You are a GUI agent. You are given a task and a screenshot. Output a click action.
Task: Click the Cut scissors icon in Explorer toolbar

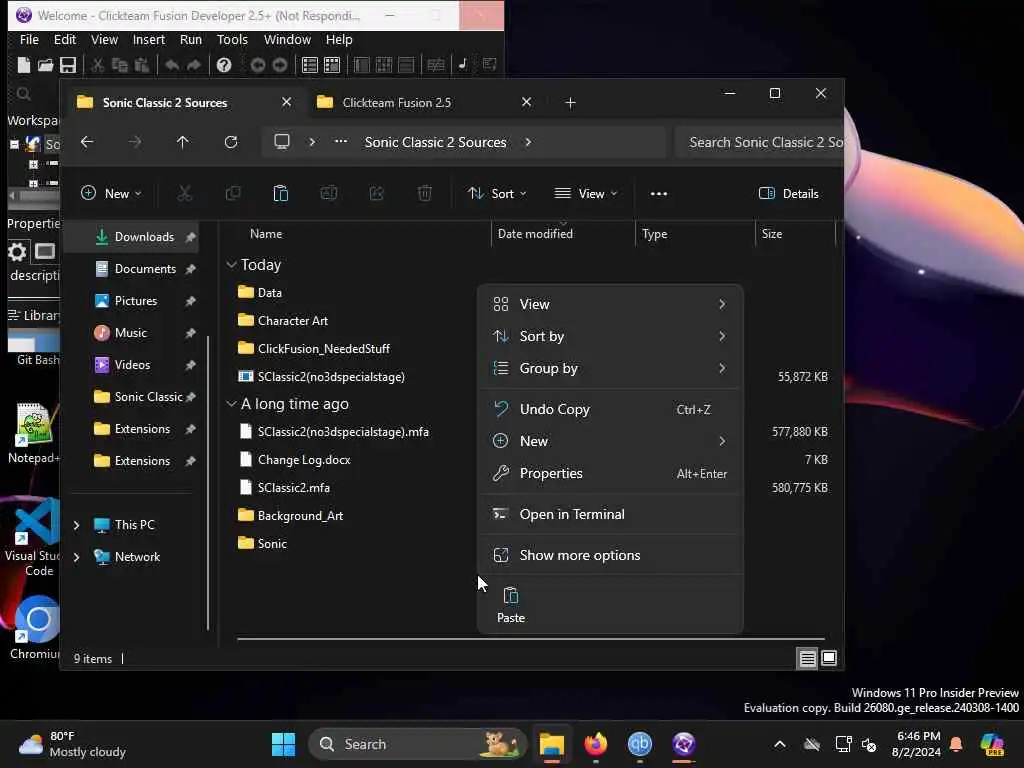click(x=185, y=193)
